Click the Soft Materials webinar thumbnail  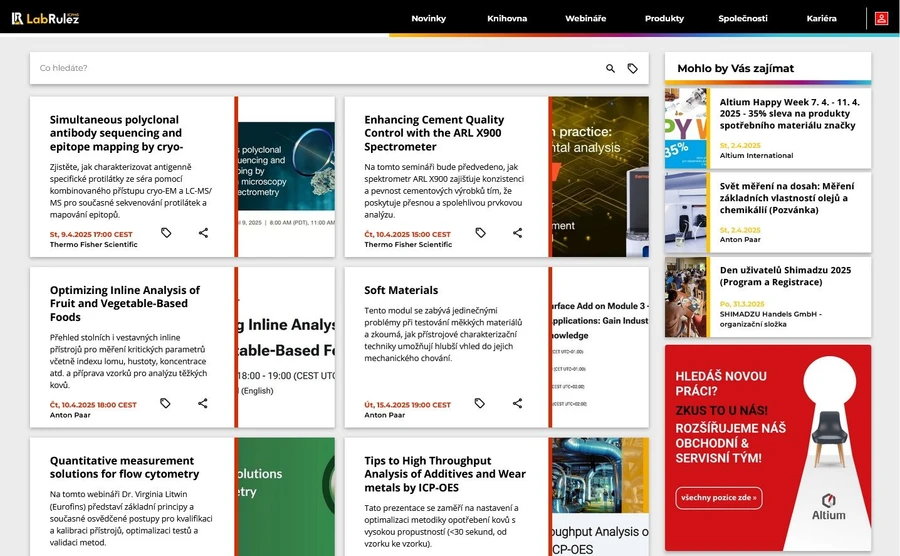click(600, 347)
